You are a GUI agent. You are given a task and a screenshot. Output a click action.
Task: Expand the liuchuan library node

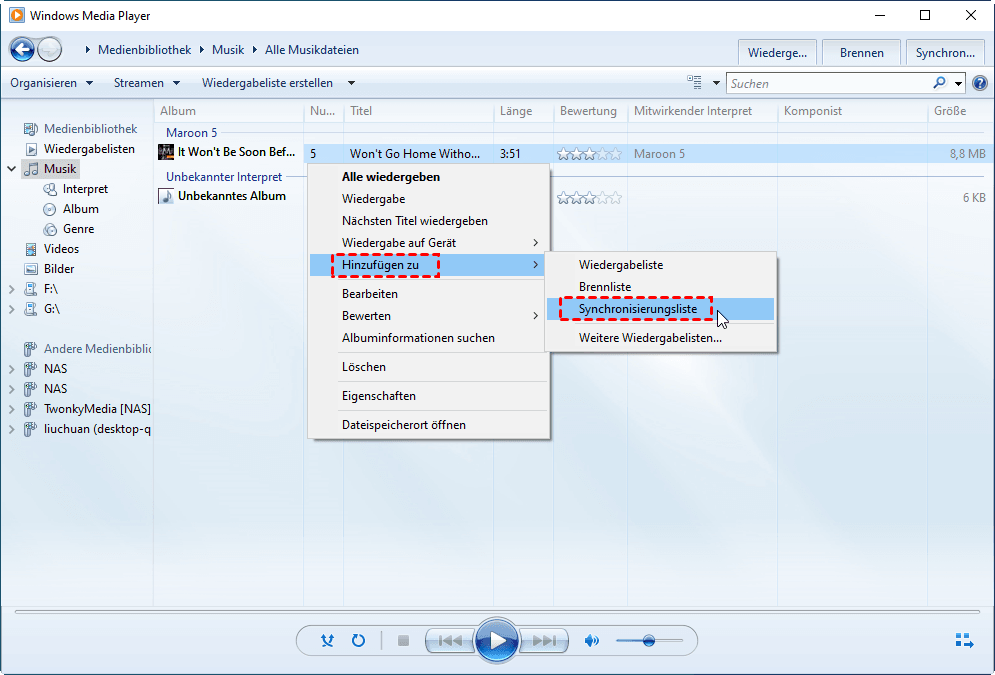(x=11, y=429)
